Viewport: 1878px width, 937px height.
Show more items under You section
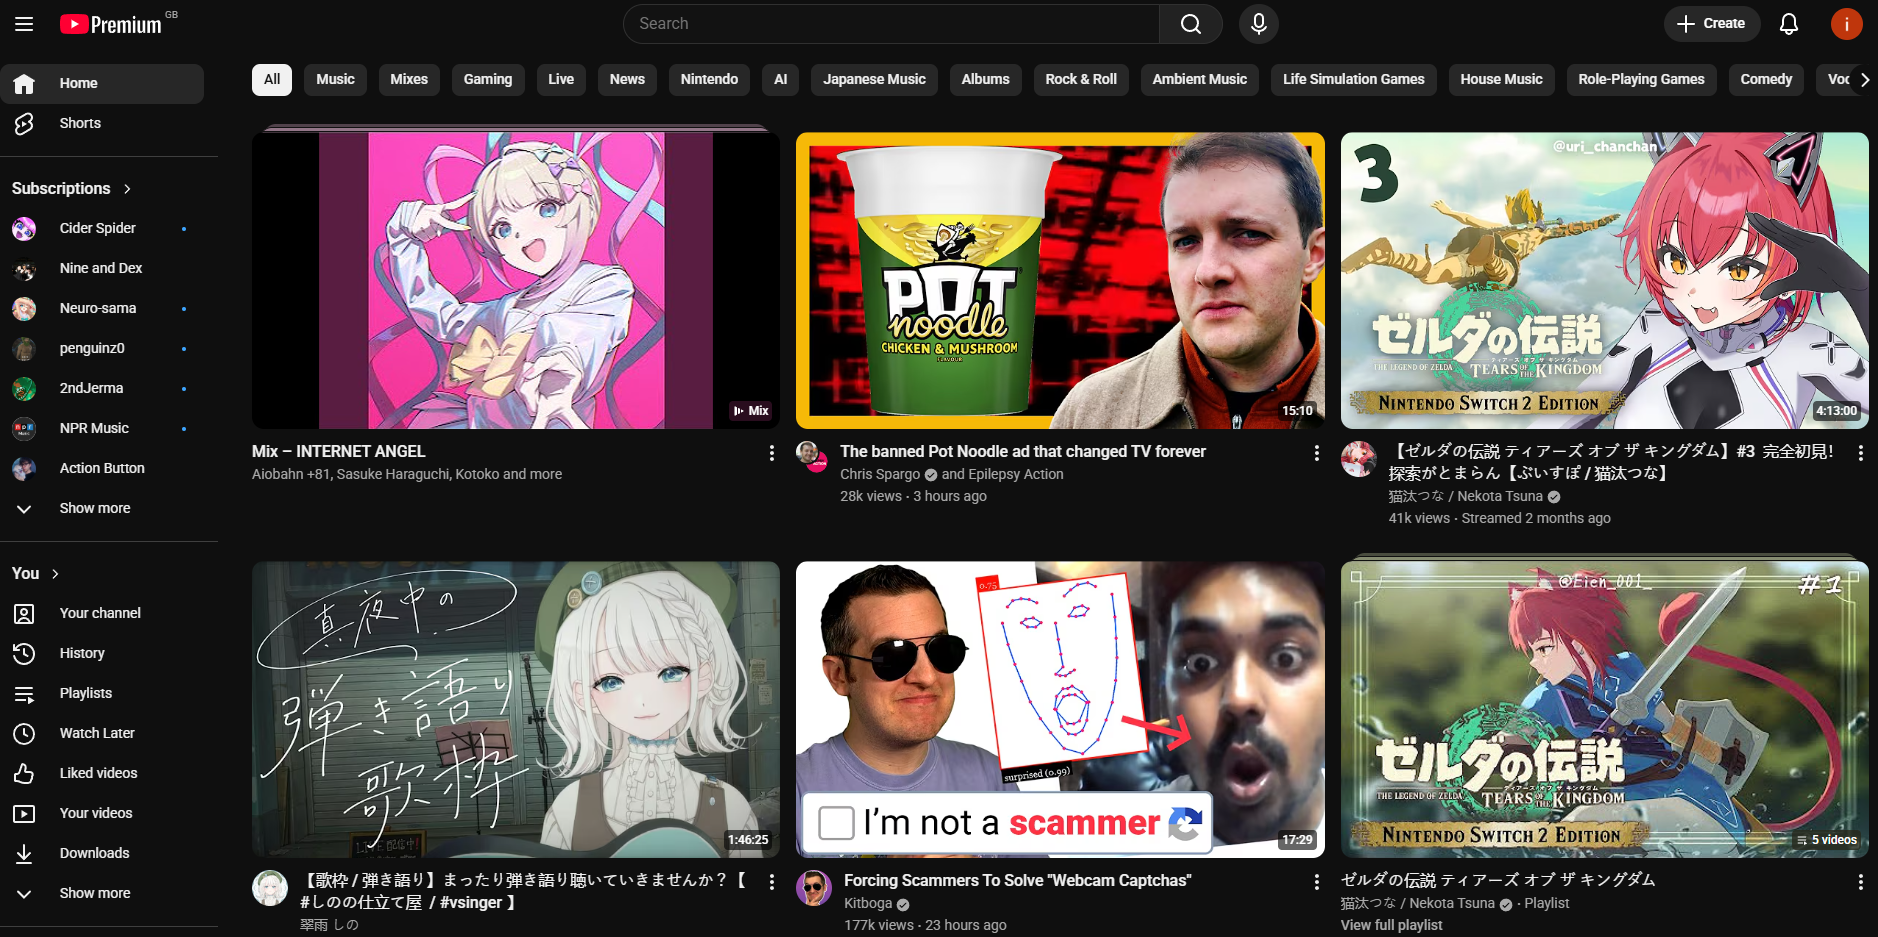(x=102, y=893)
